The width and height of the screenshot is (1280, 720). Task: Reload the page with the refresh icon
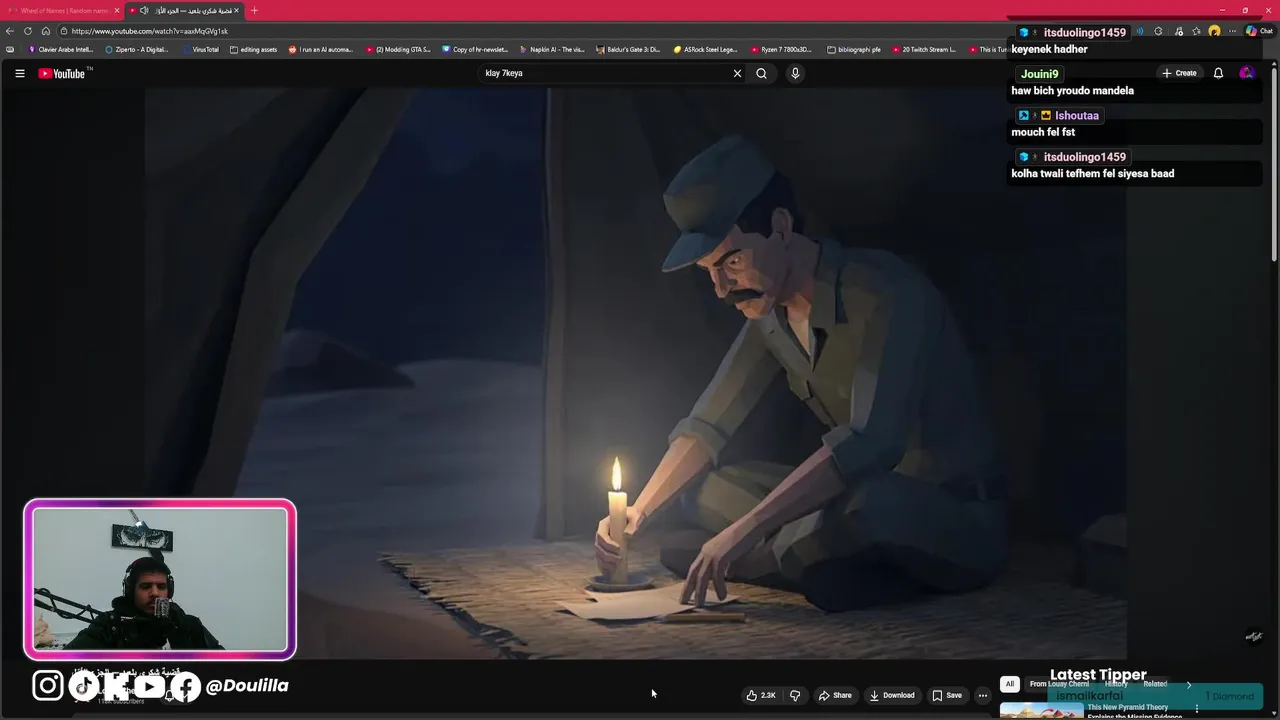click(28, 31)
